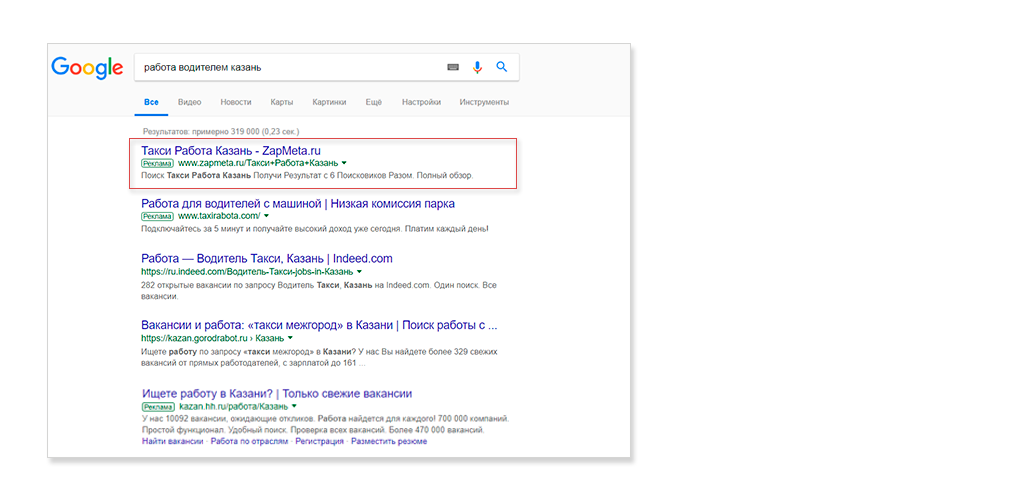This screenshot has height=500, width=1024.
Task: Open the Ещё menu
Action: pyautogui.click(x=373, y=102)
